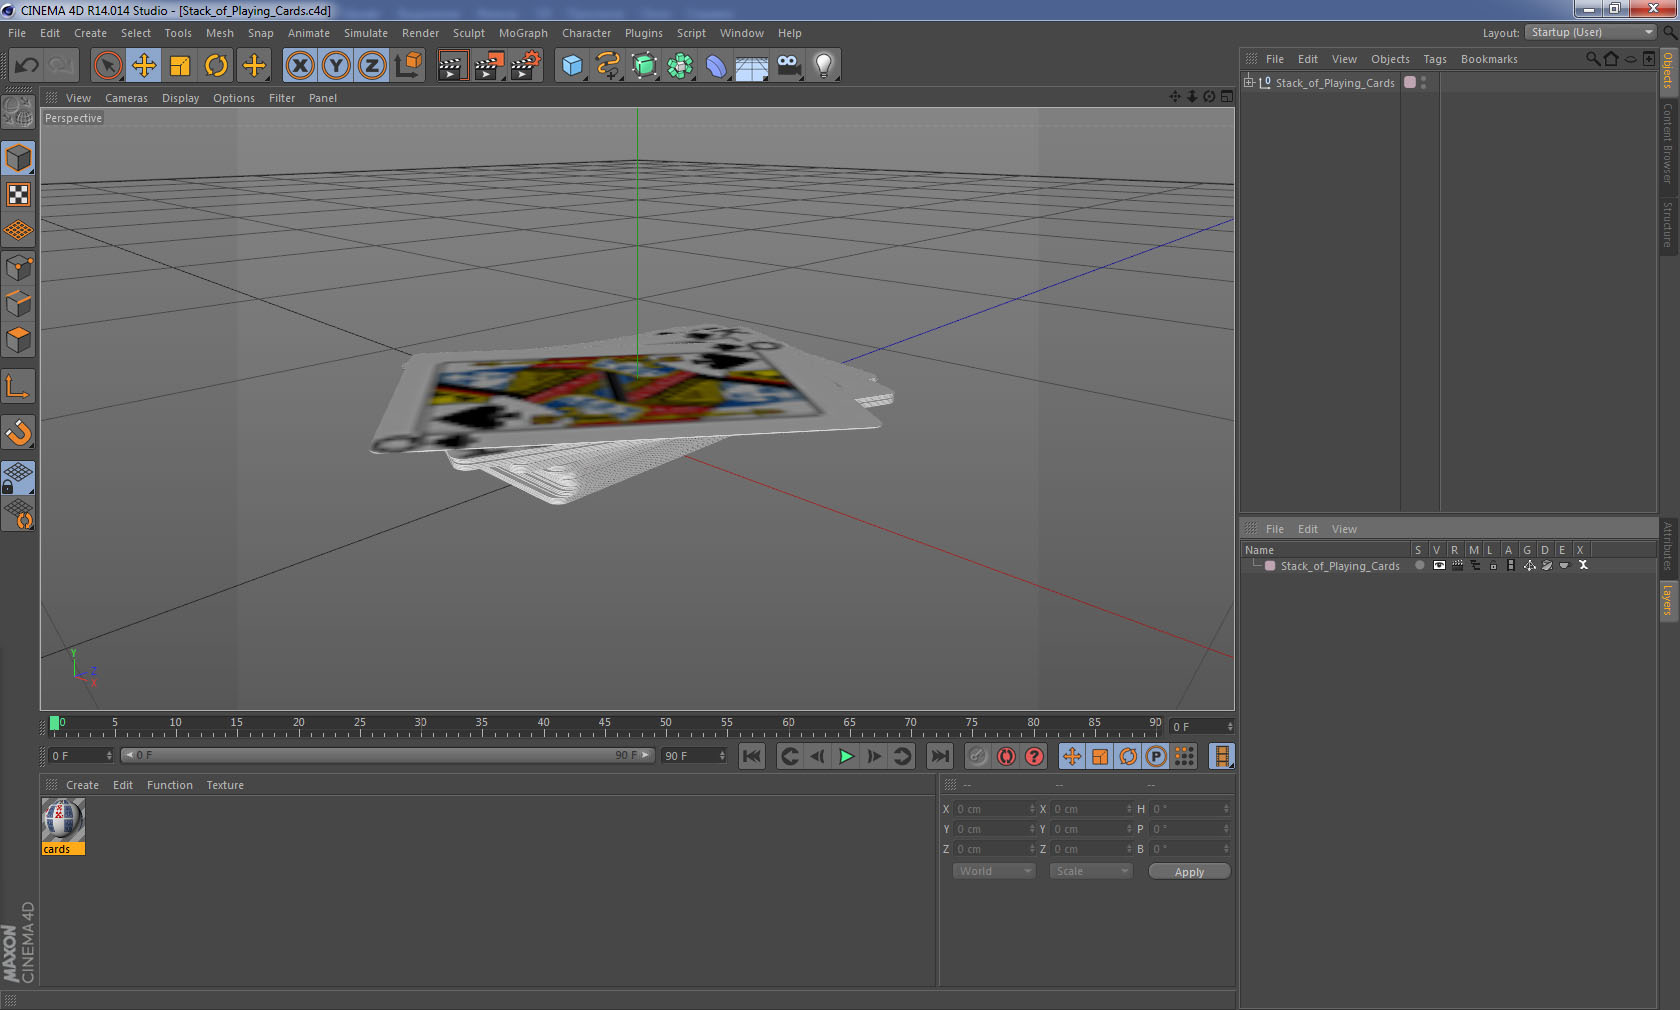Screen dimensions: 1680x1010
Task: Render to Picture Viewer icon
Action: coord(489,66)
